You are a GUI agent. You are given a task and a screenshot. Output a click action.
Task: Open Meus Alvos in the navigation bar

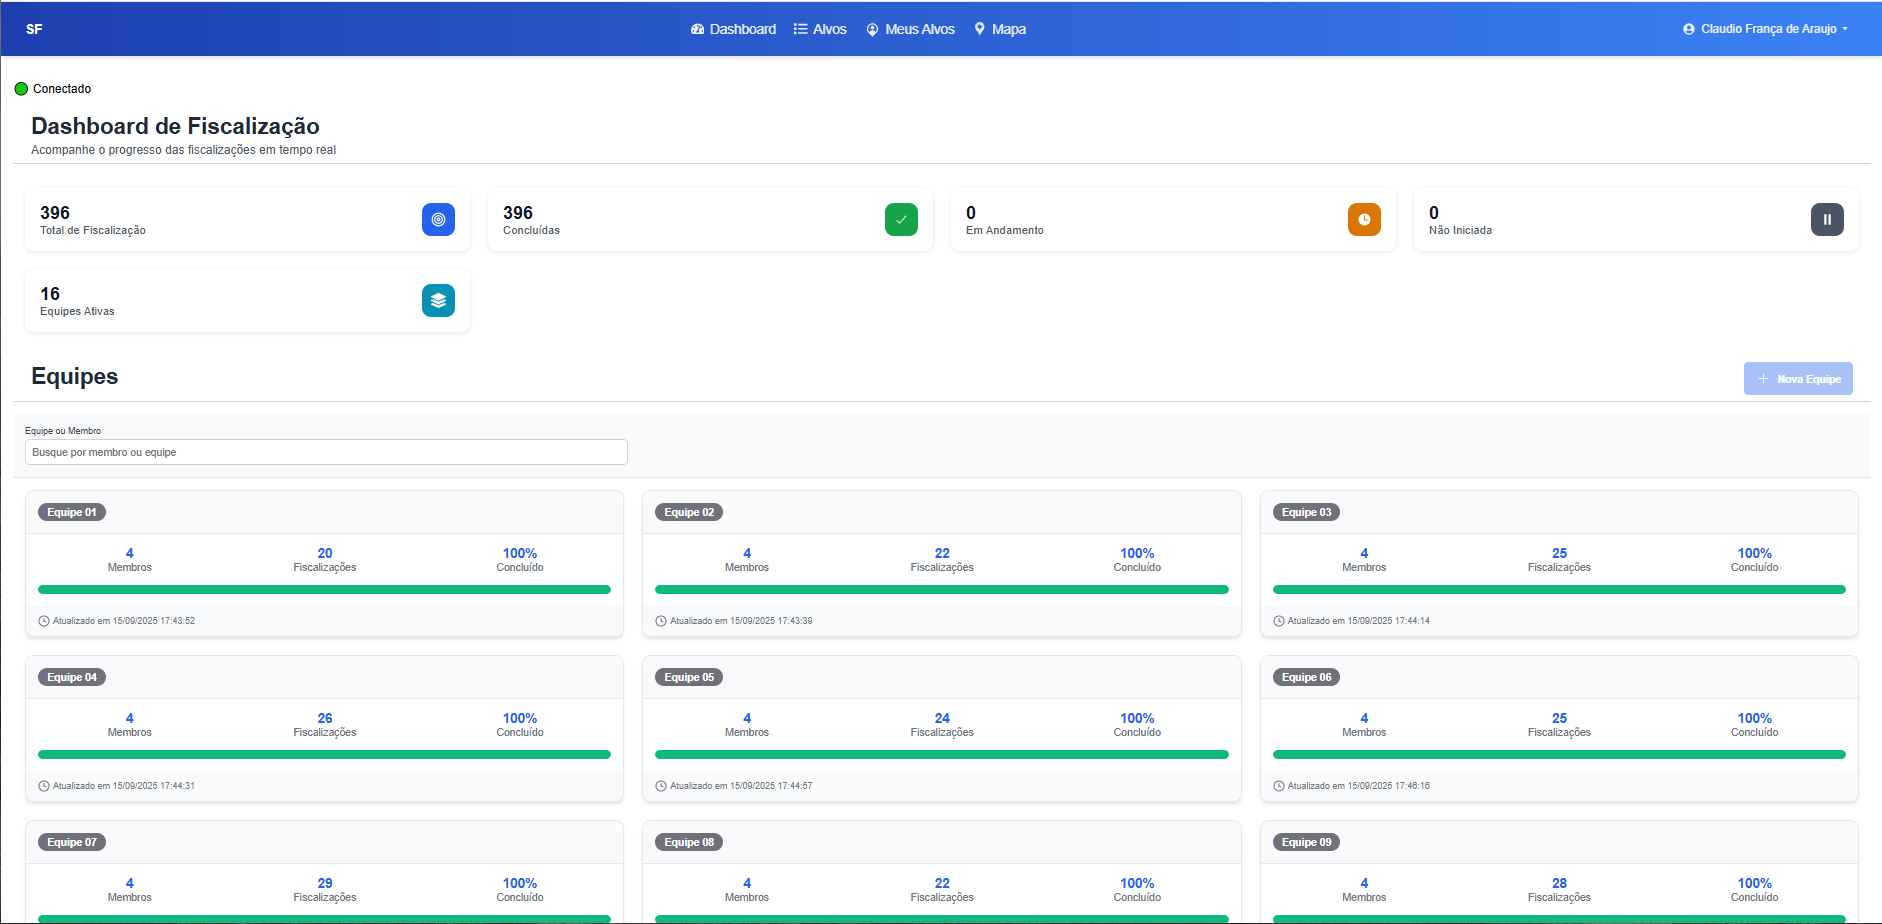click(x=910, y=29)
